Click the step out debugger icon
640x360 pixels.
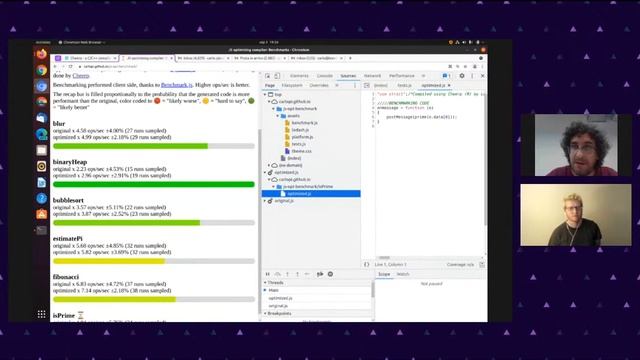(x=297, y=274)
